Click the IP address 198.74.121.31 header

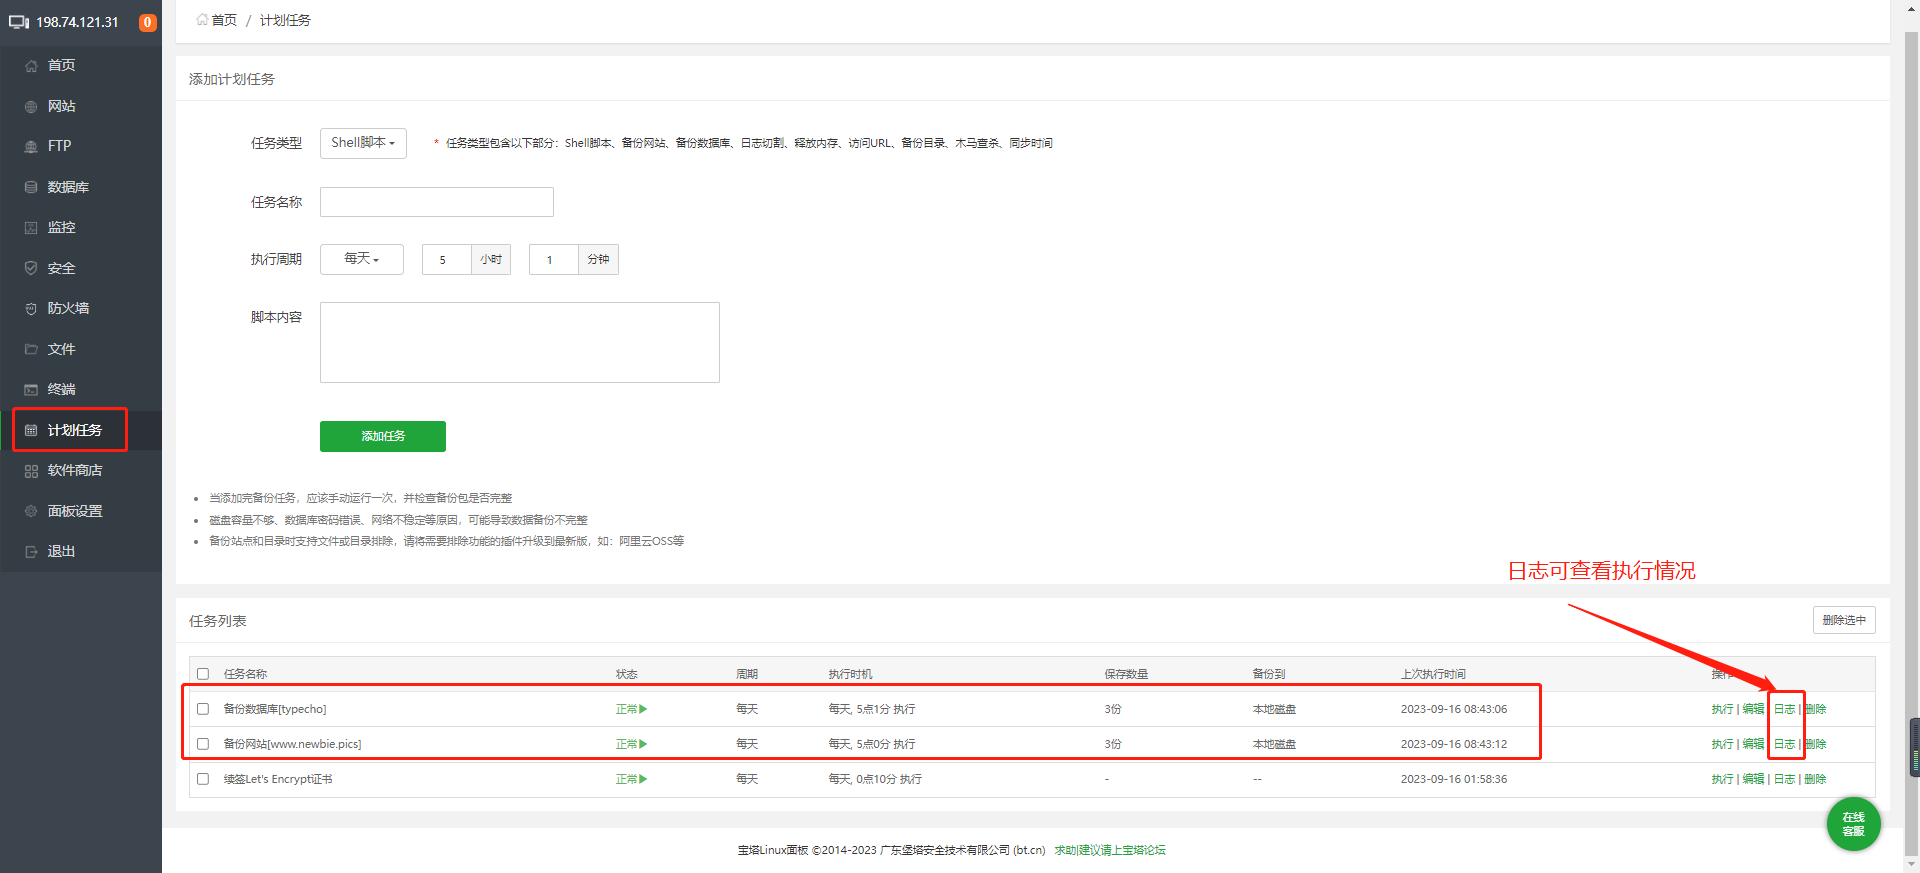[77, 22]
